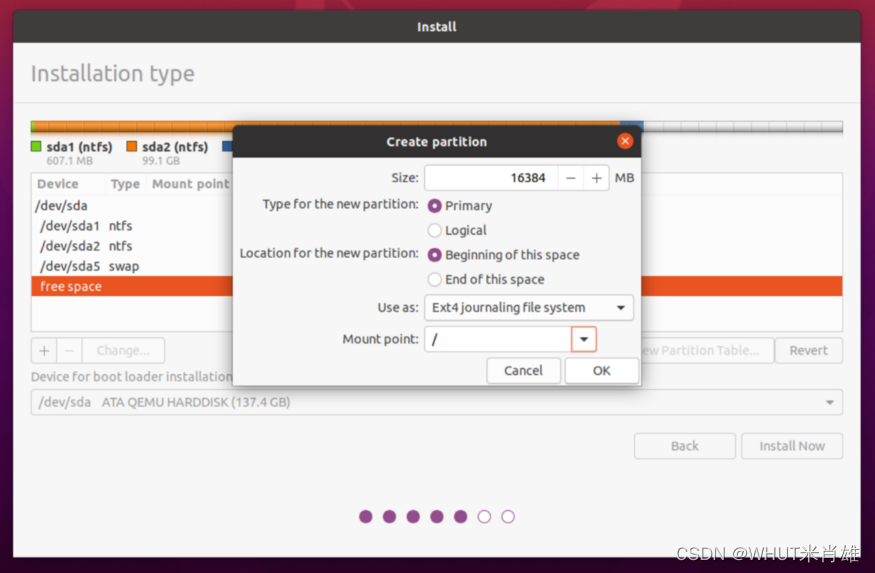Confirm partition with OK button
The image size is (875, 573).
click(x=602, y=370)
